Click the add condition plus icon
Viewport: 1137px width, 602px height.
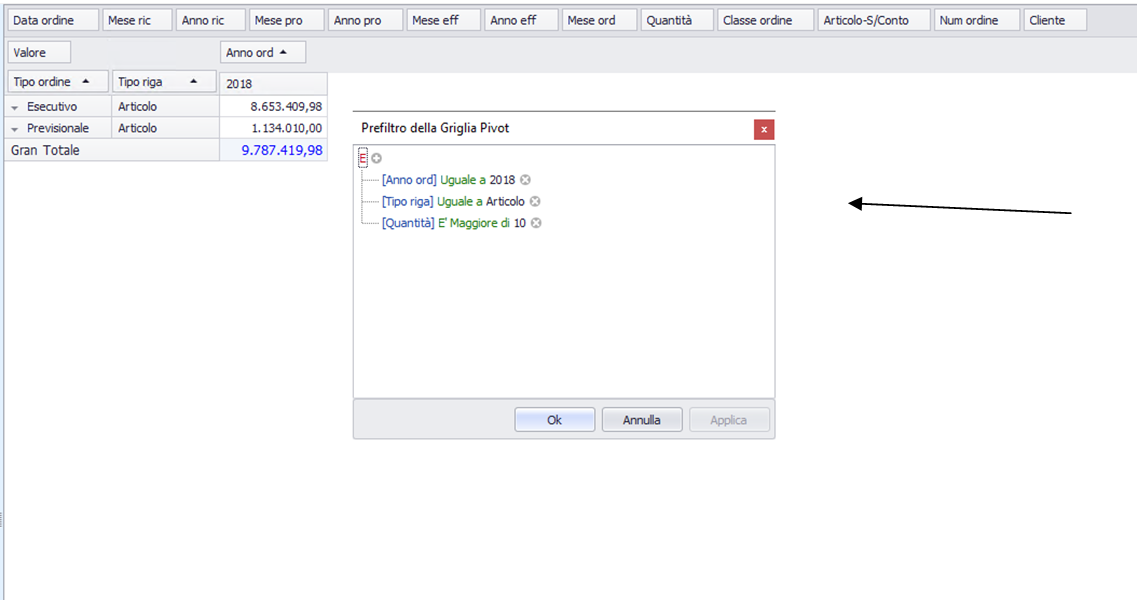click(x=377, y=158)
